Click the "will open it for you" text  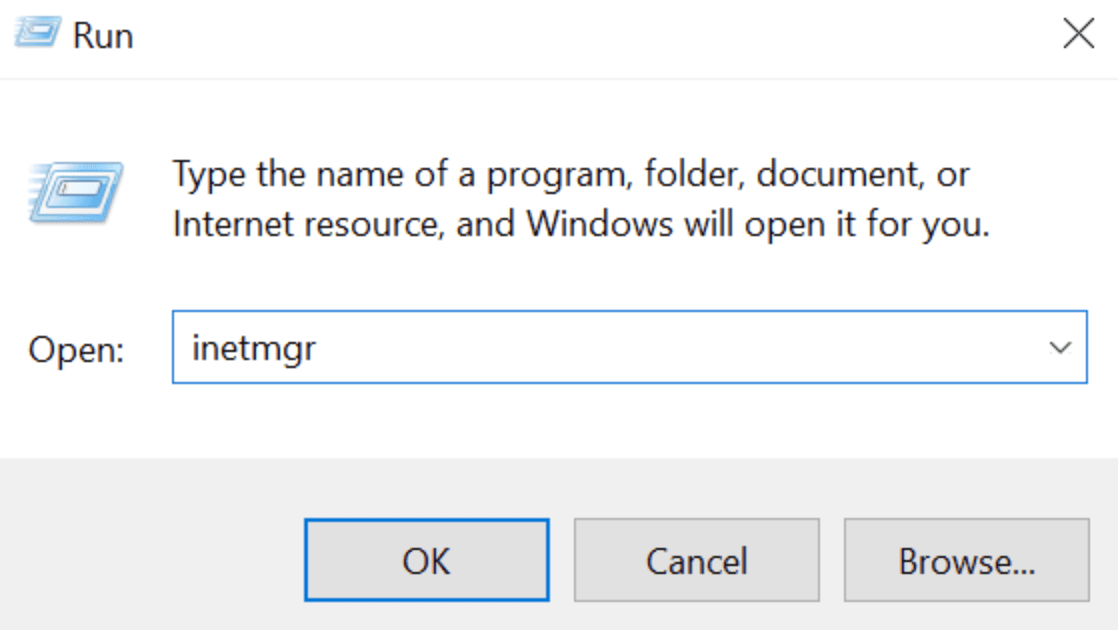(836, 224)
